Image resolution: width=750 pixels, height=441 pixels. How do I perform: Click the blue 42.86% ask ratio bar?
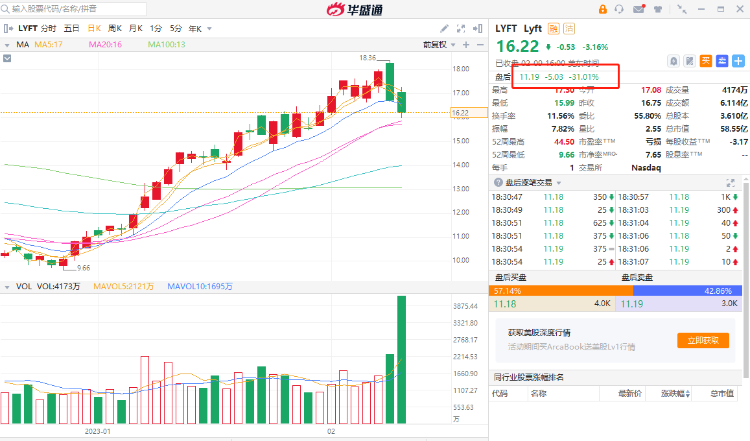tap(687, 291)
